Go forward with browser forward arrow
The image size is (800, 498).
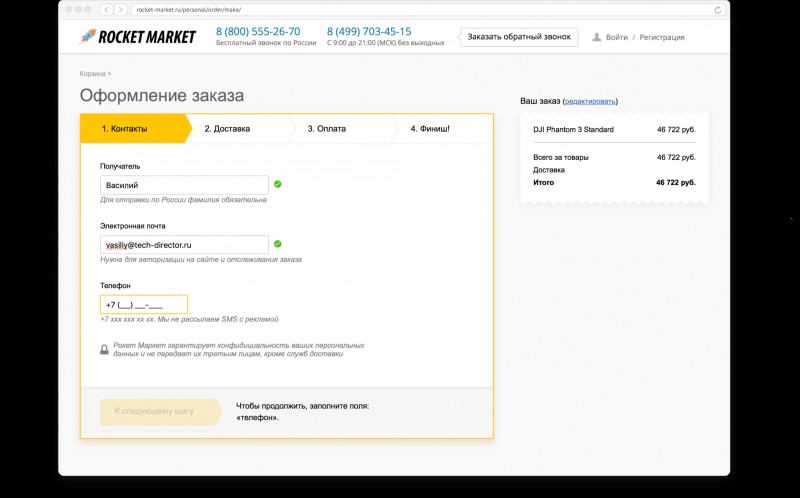(120, 9)
